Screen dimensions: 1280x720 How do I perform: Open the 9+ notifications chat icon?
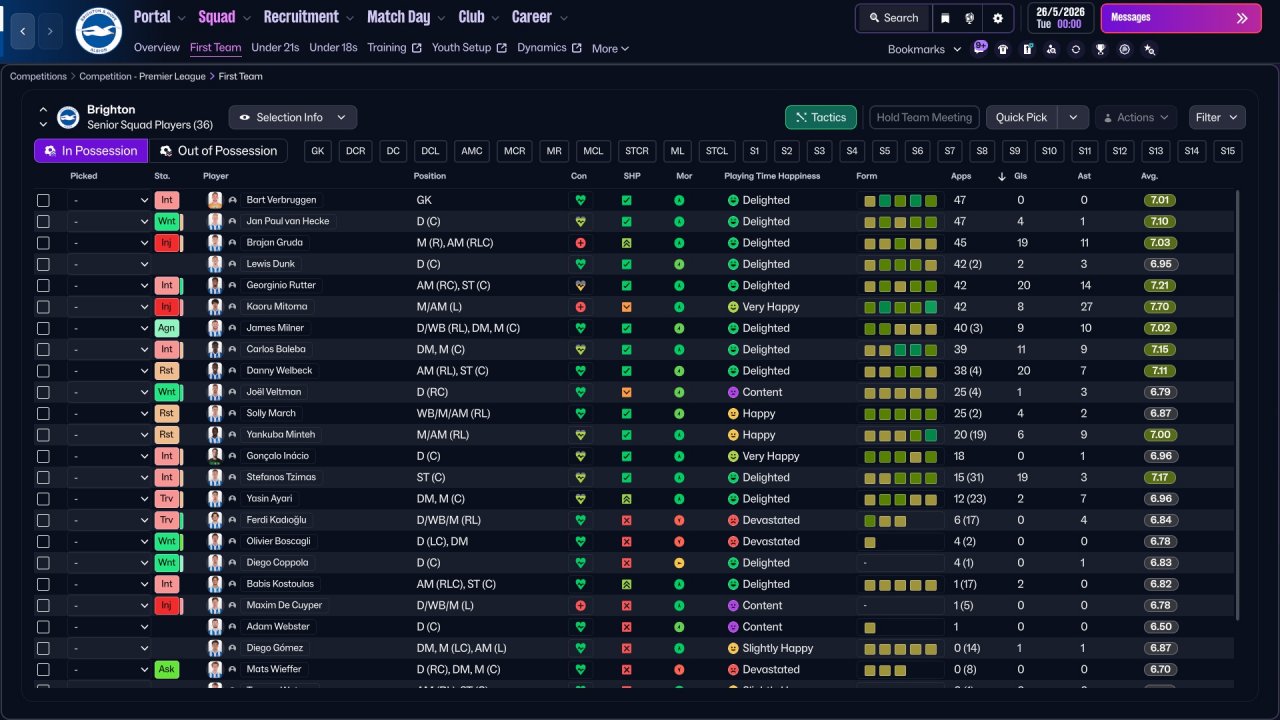pyautogui.click(x=980, y=47)
